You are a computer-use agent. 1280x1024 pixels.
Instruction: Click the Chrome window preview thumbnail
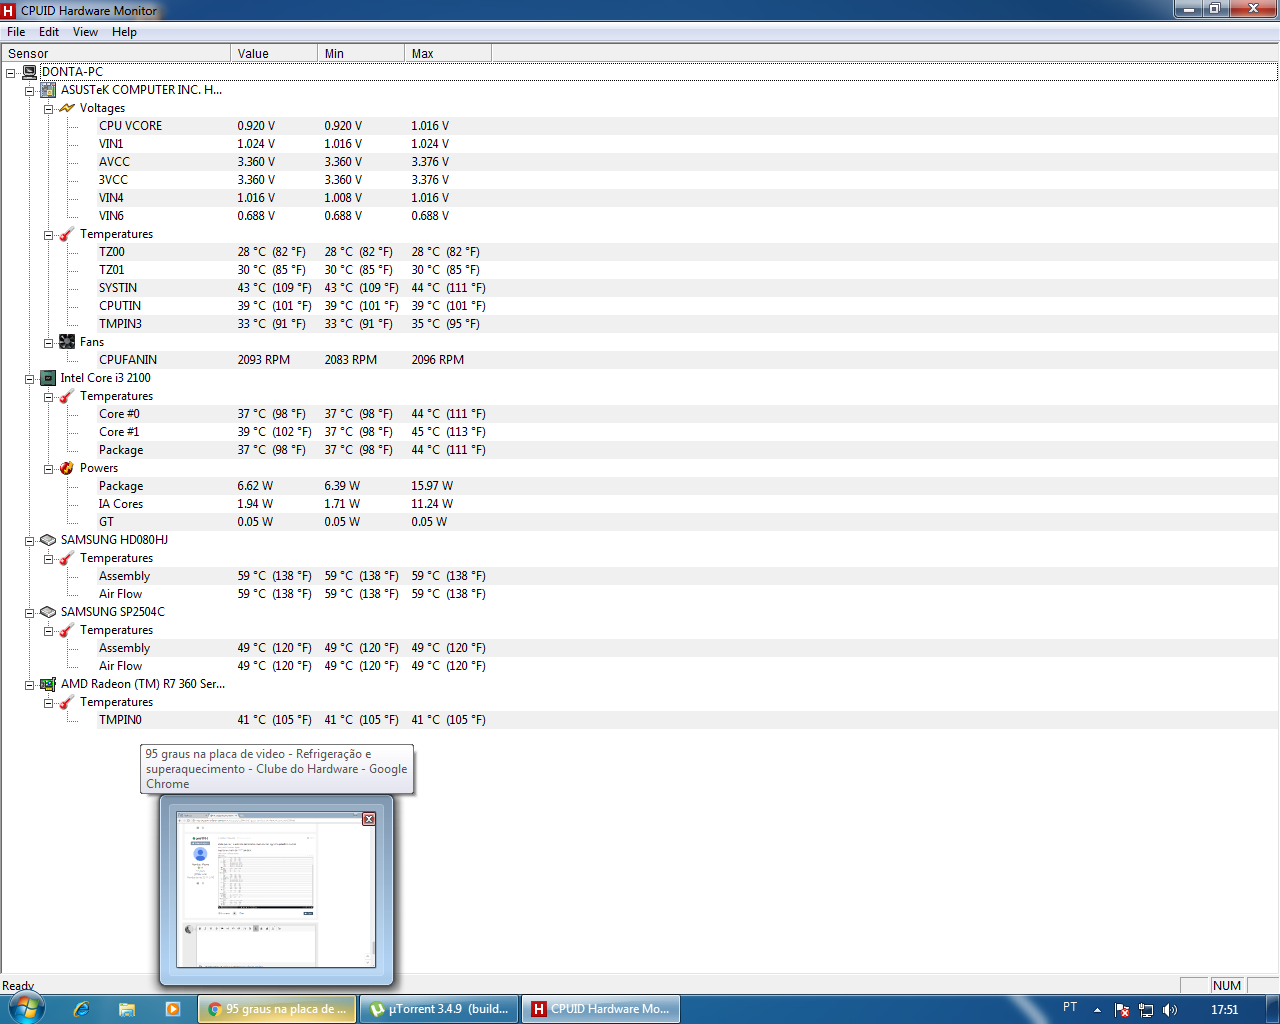pos(276,890)
